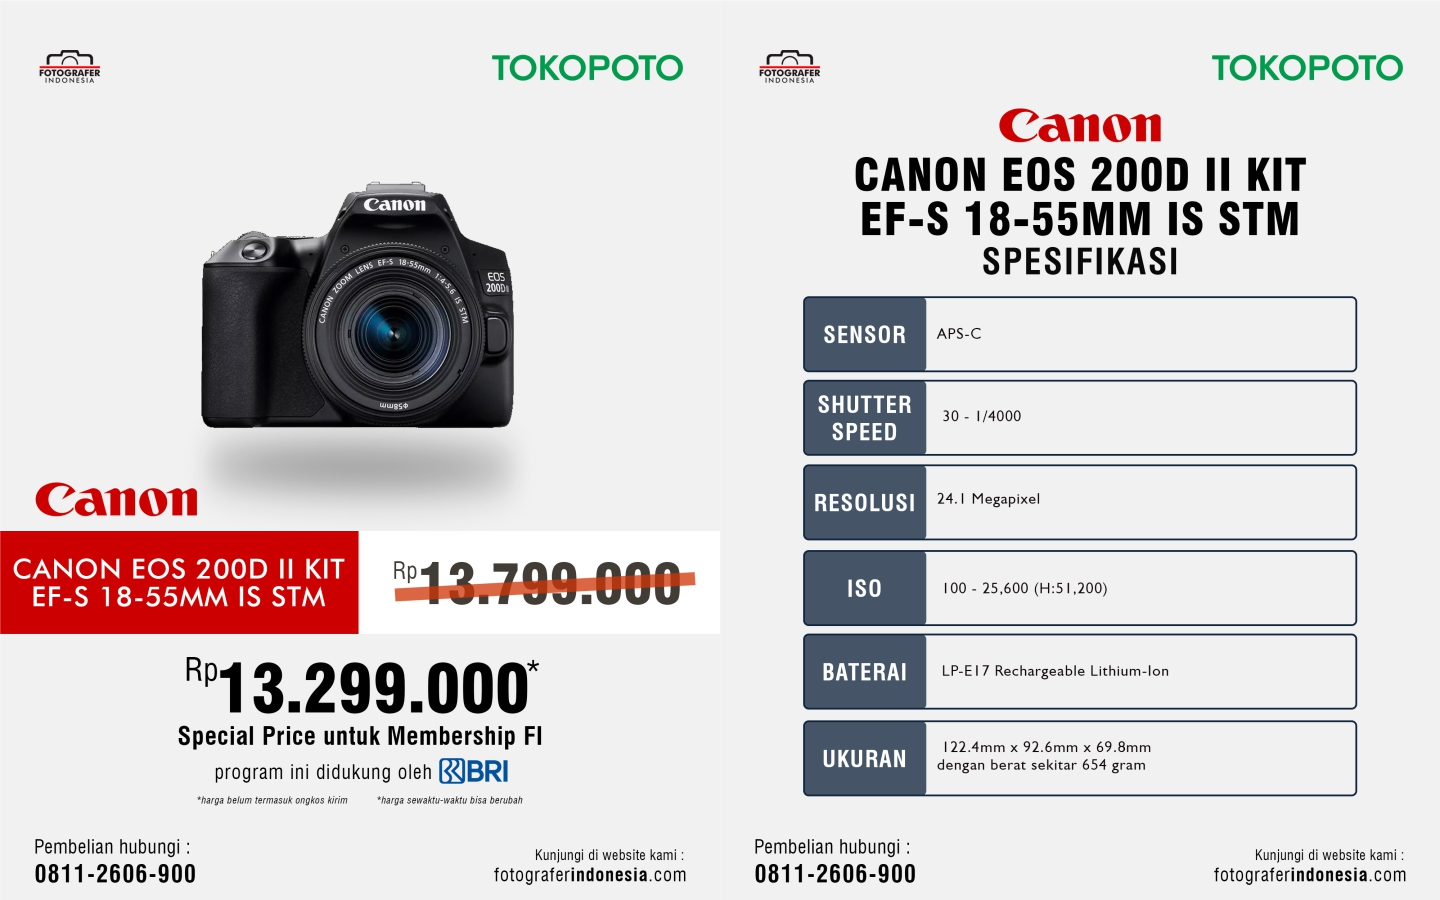Click the green TOKOPOTO logo on left panel

[587, 68]
